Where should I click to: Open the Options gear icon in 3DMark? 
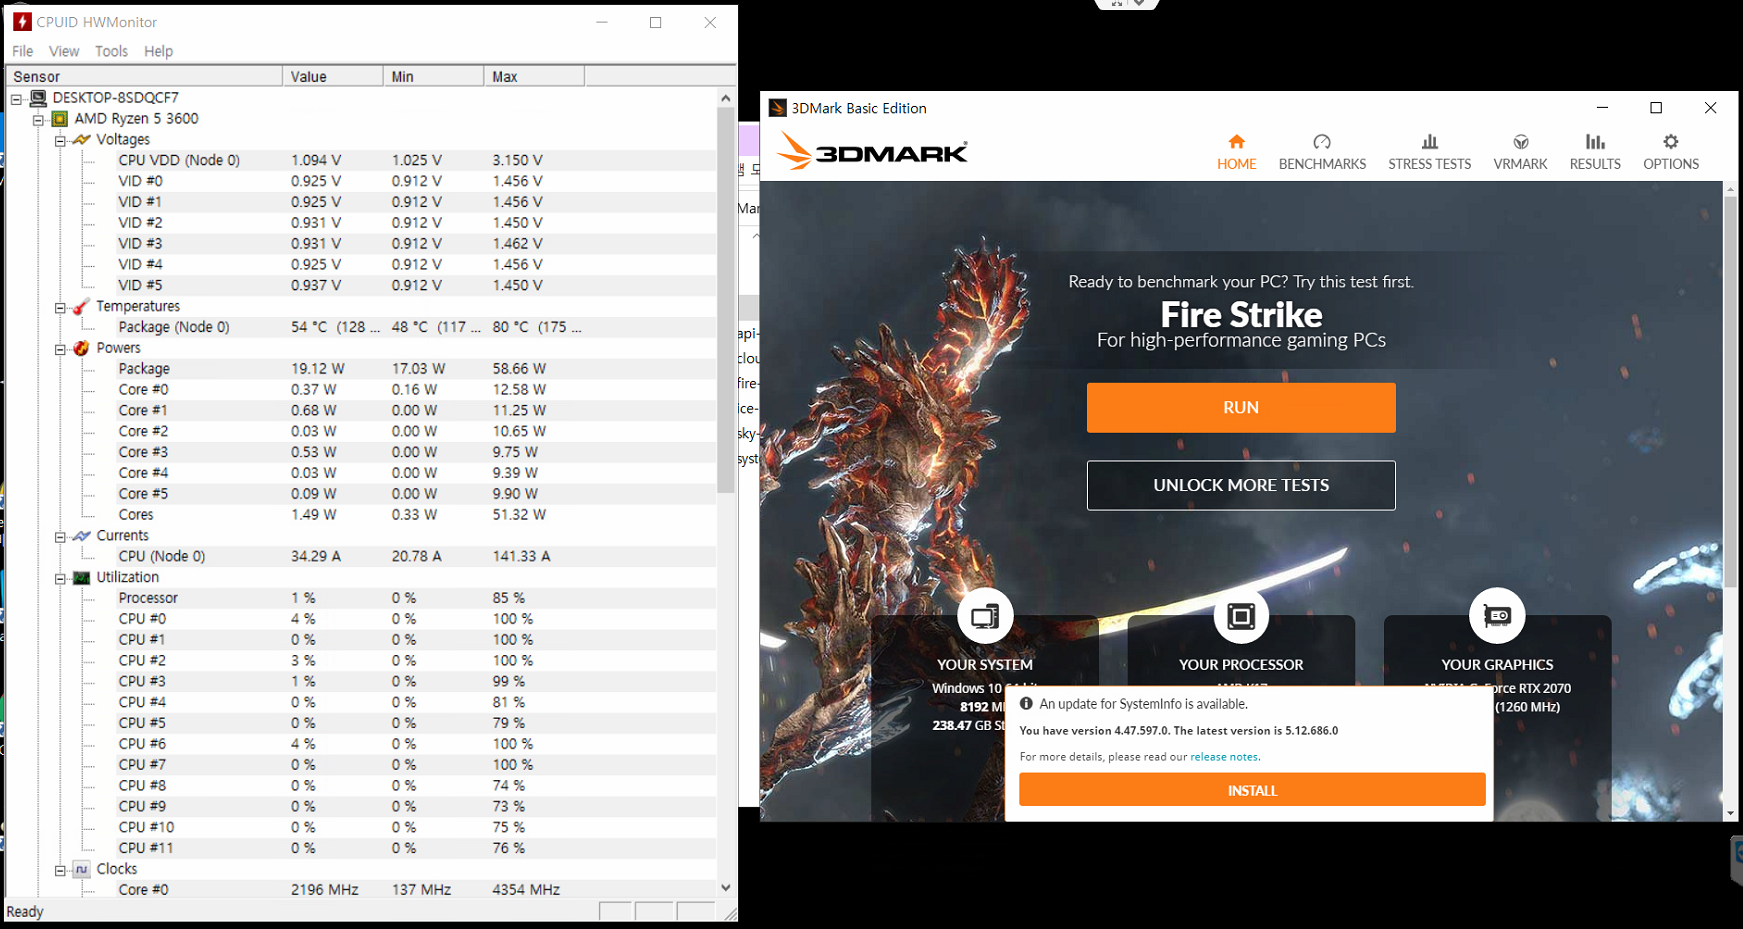1671,142
